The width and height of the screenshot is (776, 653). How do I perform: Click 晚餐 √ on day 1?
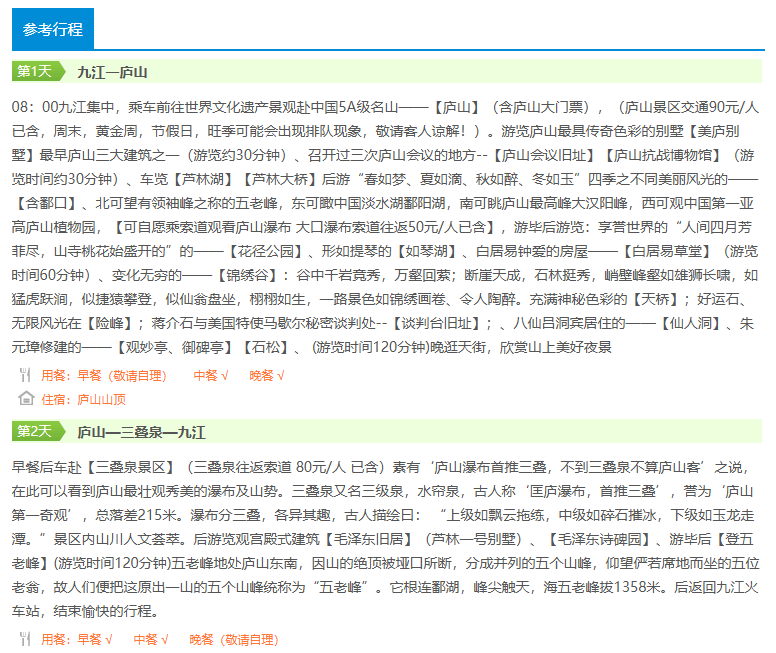point(267,376)
